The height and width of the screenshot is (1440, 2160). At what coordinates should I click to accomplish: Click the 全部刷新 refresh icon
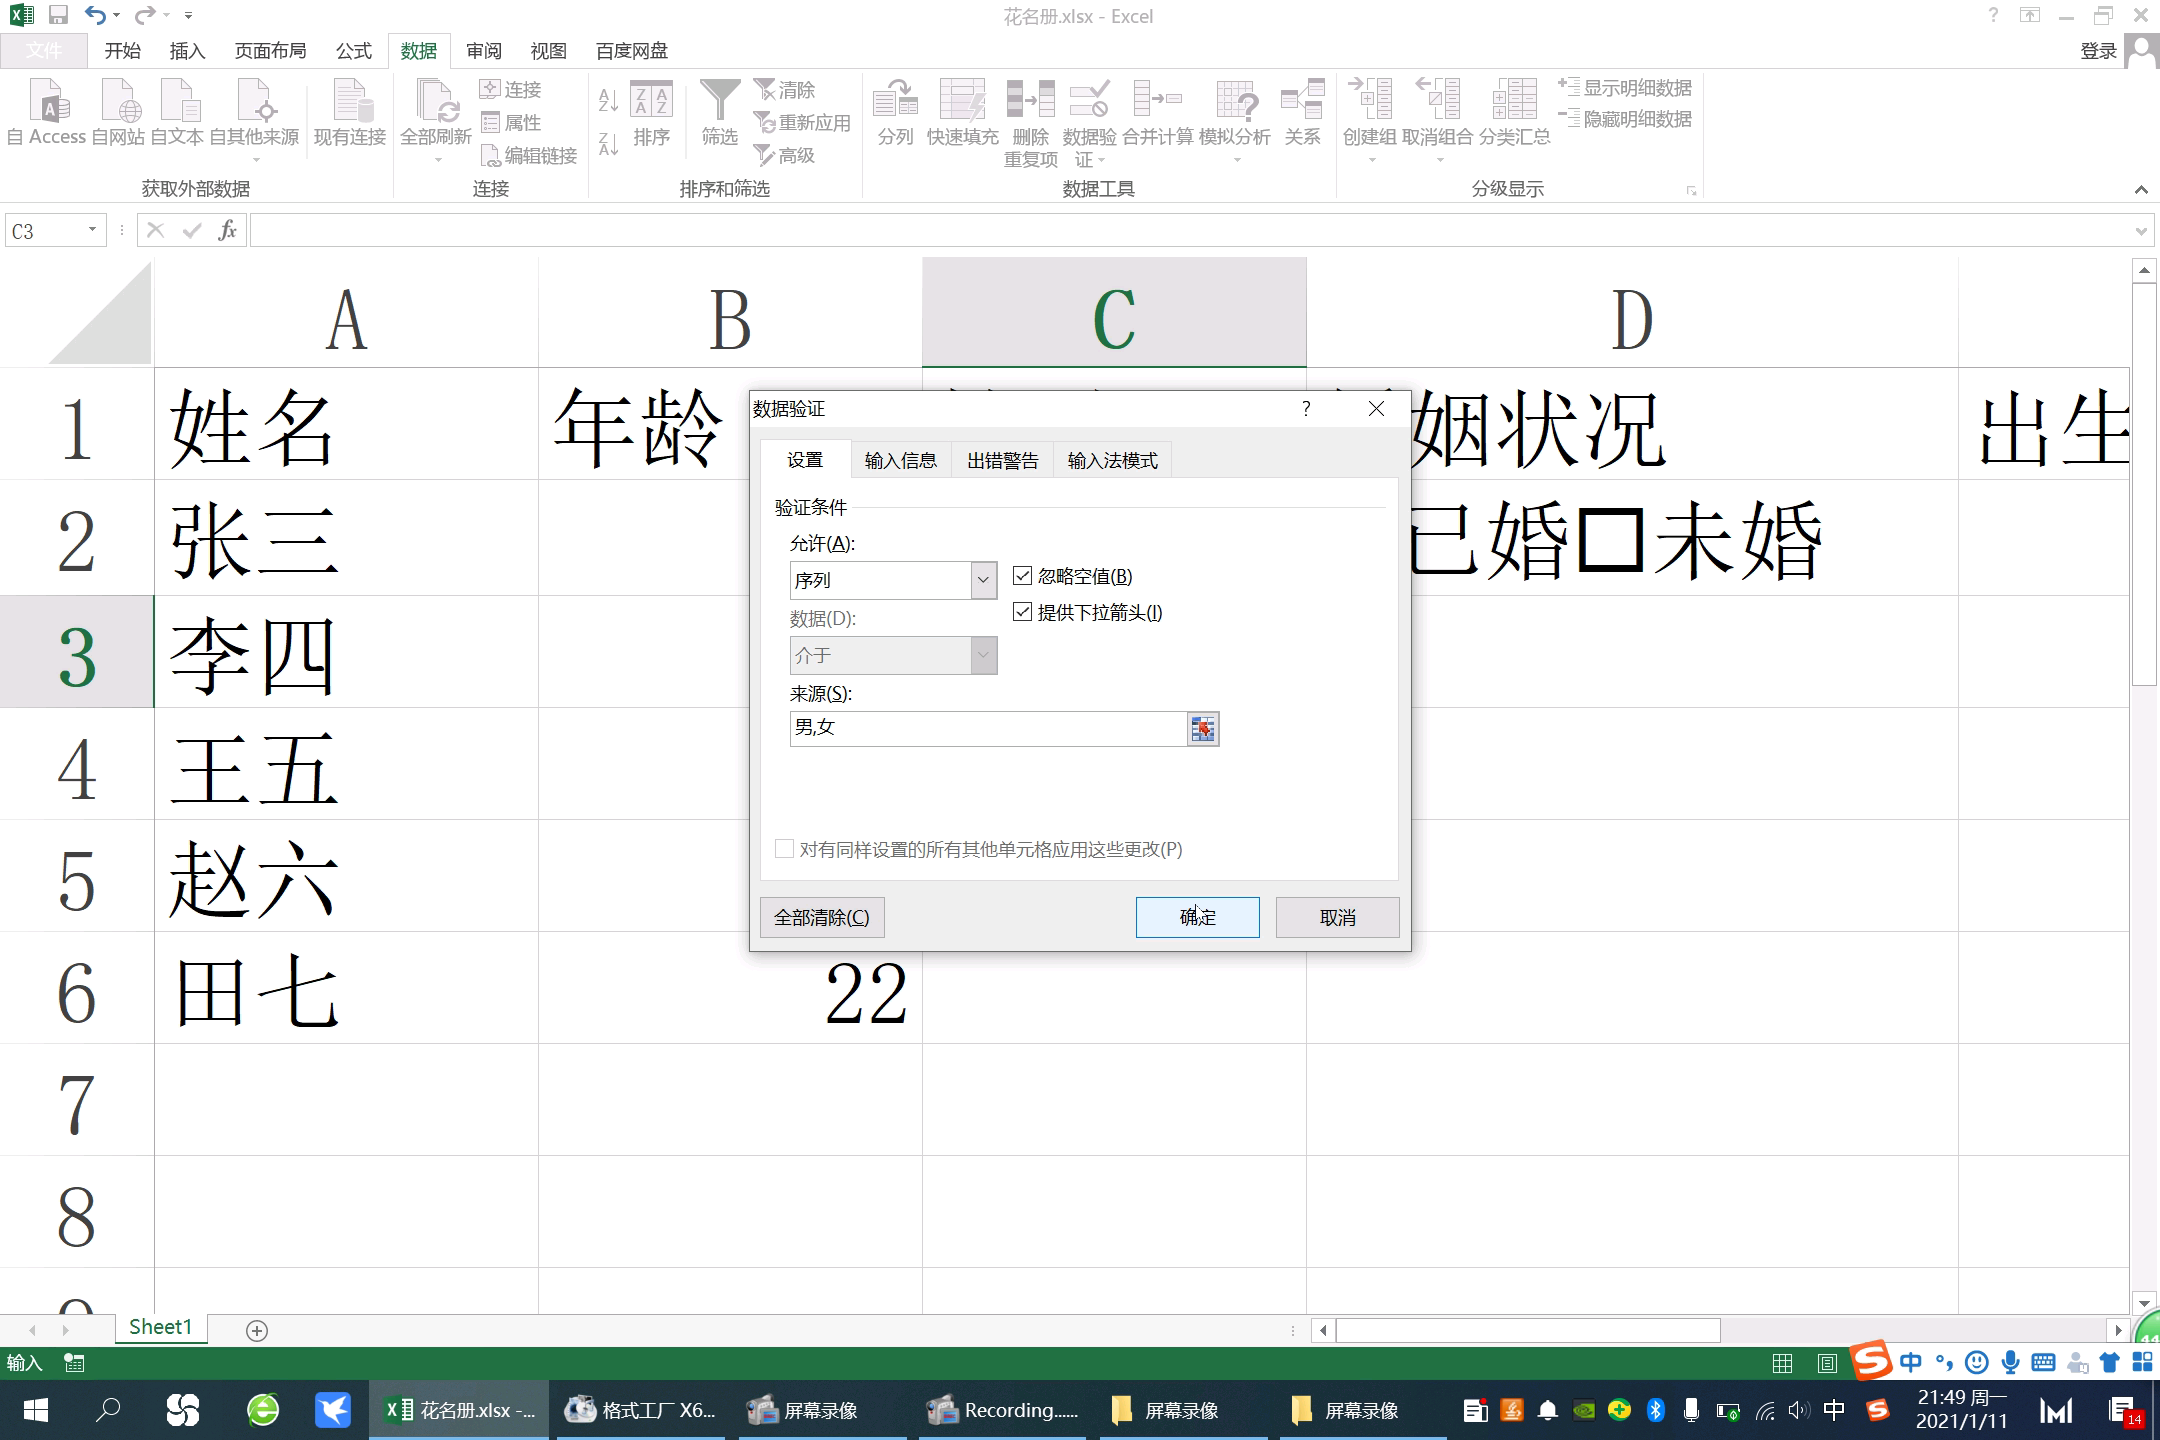tap(436, 101)
